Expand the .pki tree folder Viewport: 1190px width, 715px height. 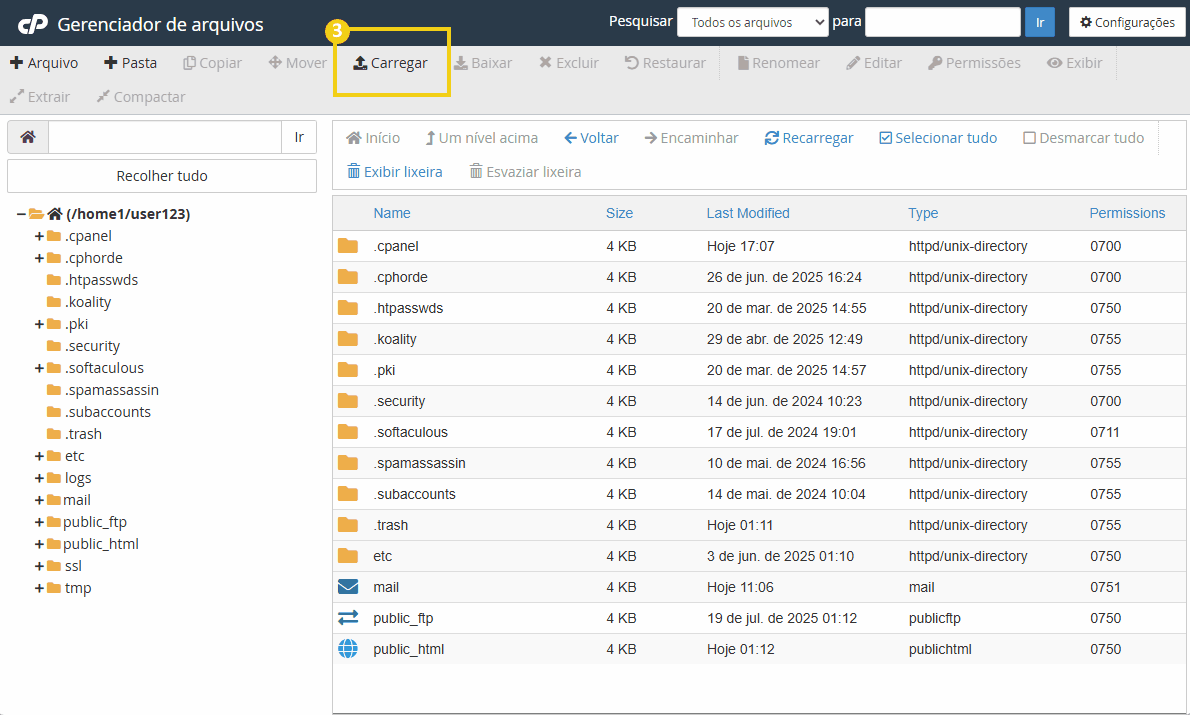tap(39, 324)
